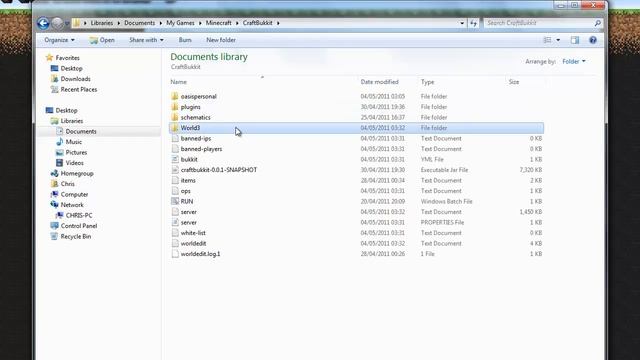This screenshot has width=640, height=360.
Task: Select the RUN batch file icon
Action: pos(175,201)
